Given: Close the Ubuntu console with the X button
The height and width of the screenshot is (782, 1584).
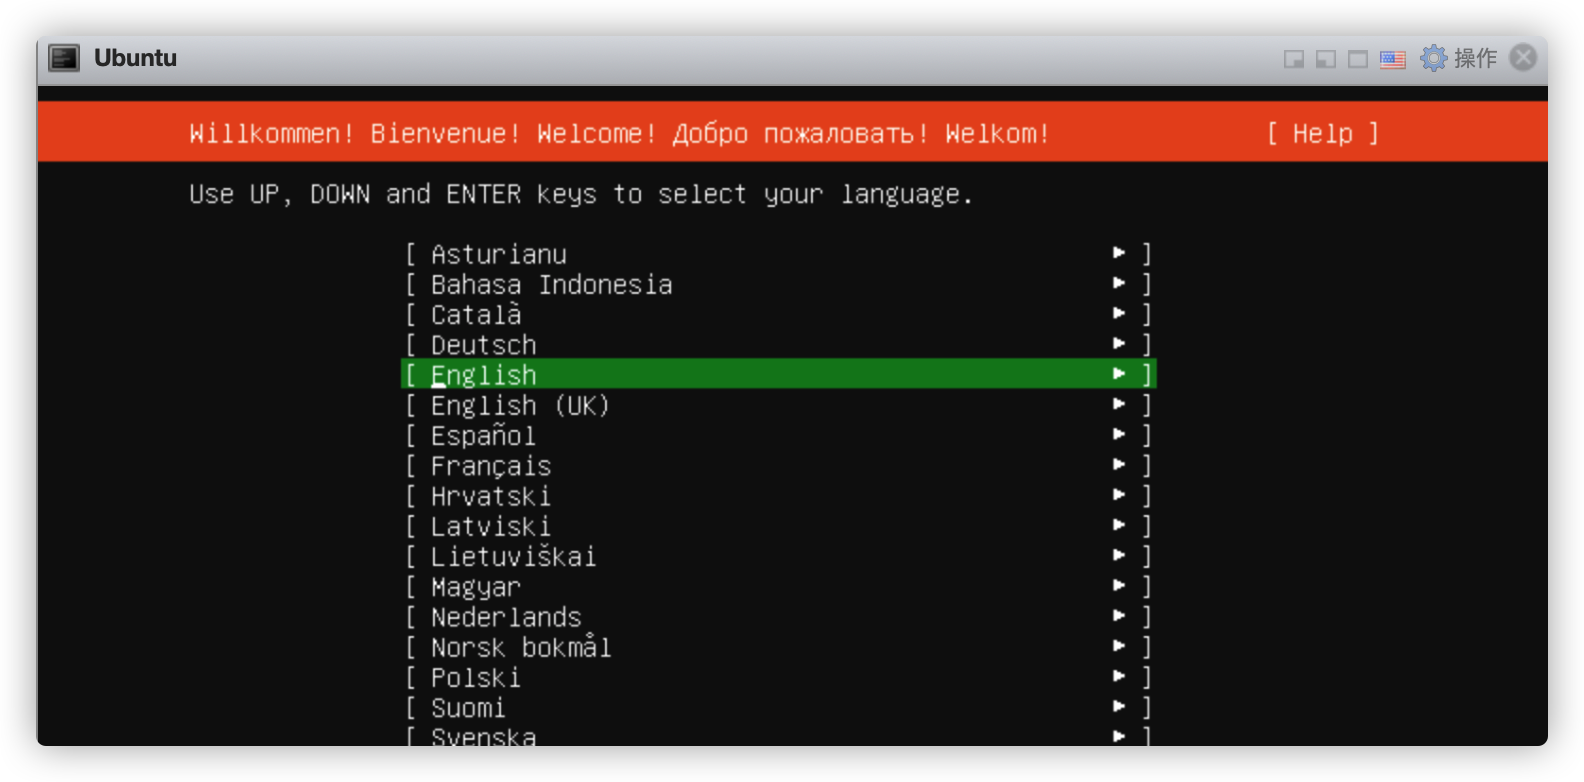Looking at the screenshot, I should tap(1523, 58).
